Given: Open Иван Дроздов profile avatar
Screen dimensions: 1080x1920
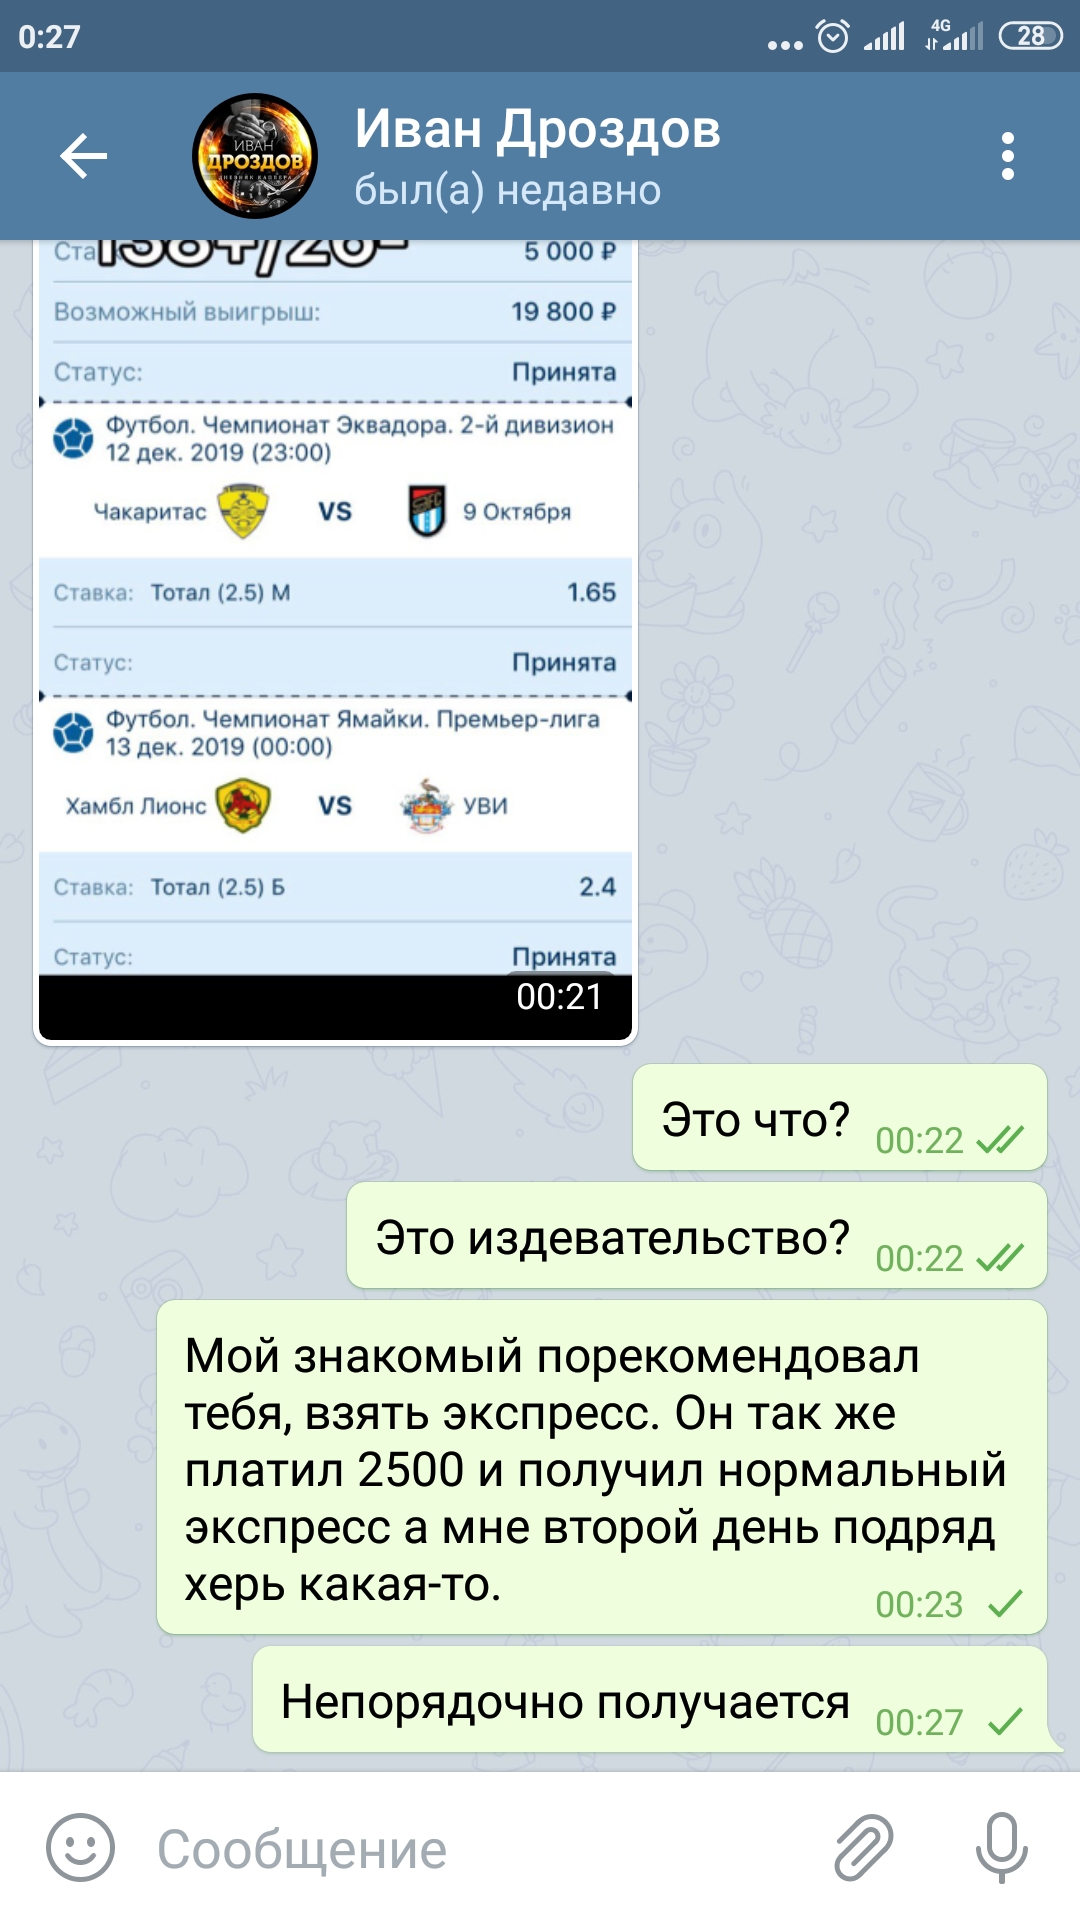Looking at the screenshot, I should [255, 156].
